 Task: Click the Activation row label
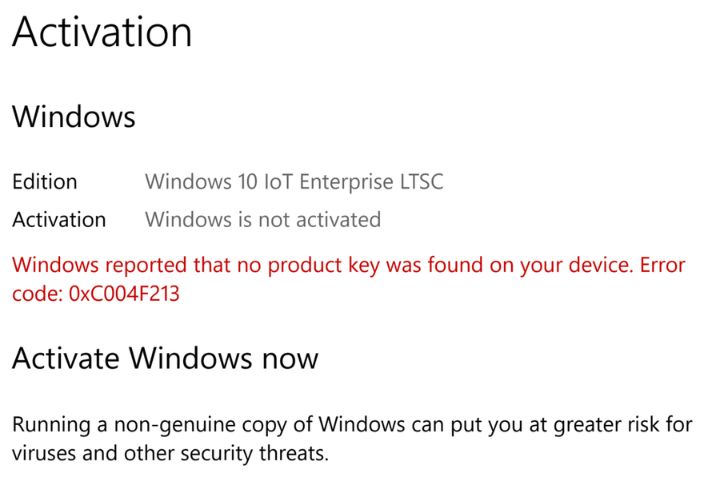pos(59,220)
